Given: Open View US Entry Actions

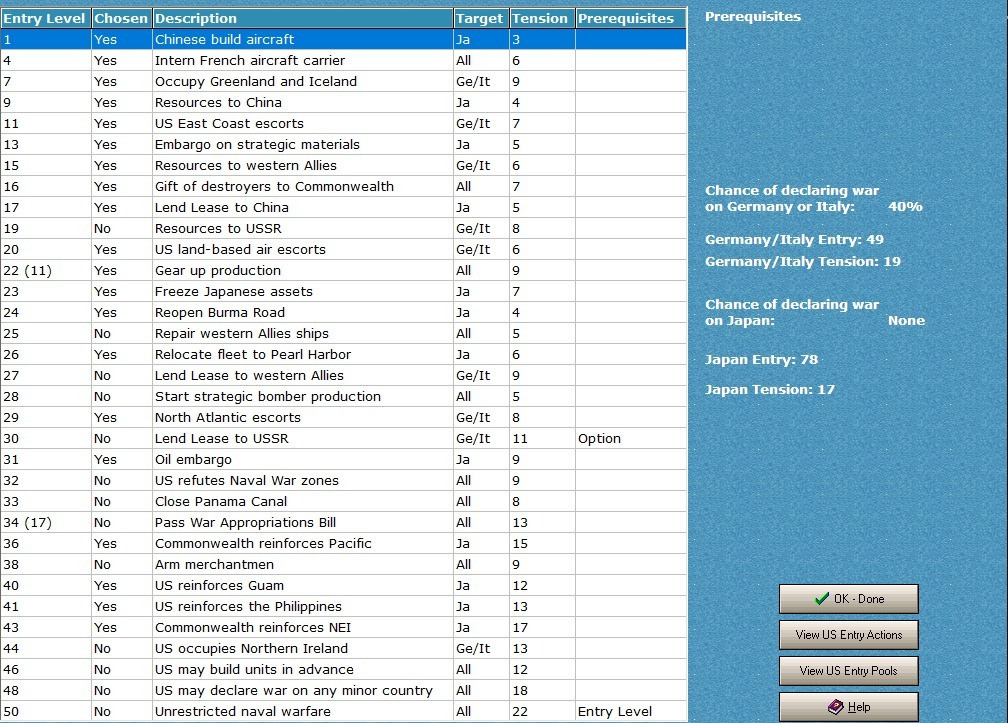Looking at the screenshot, I should coord(849,635).
